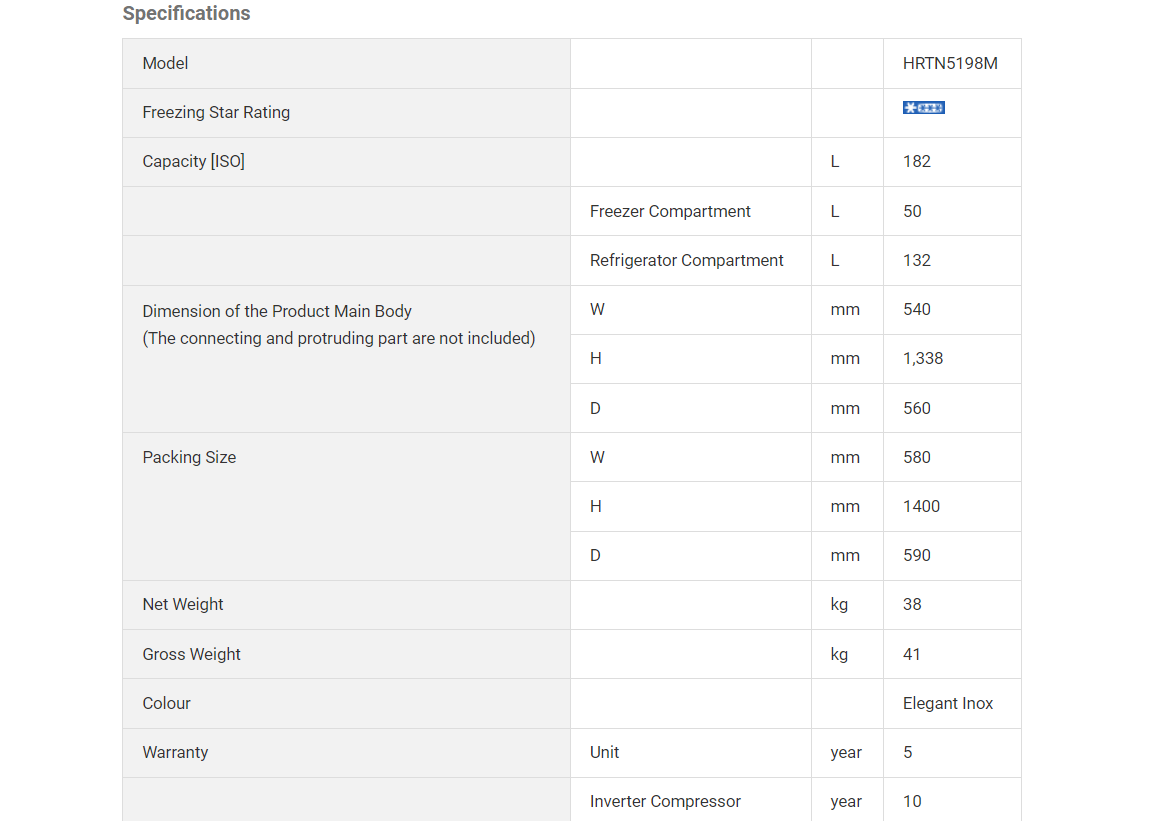The height and width of the screenshot is (821, 1152).
Task: Click the Warranty row label
Action: pos(175,752)
